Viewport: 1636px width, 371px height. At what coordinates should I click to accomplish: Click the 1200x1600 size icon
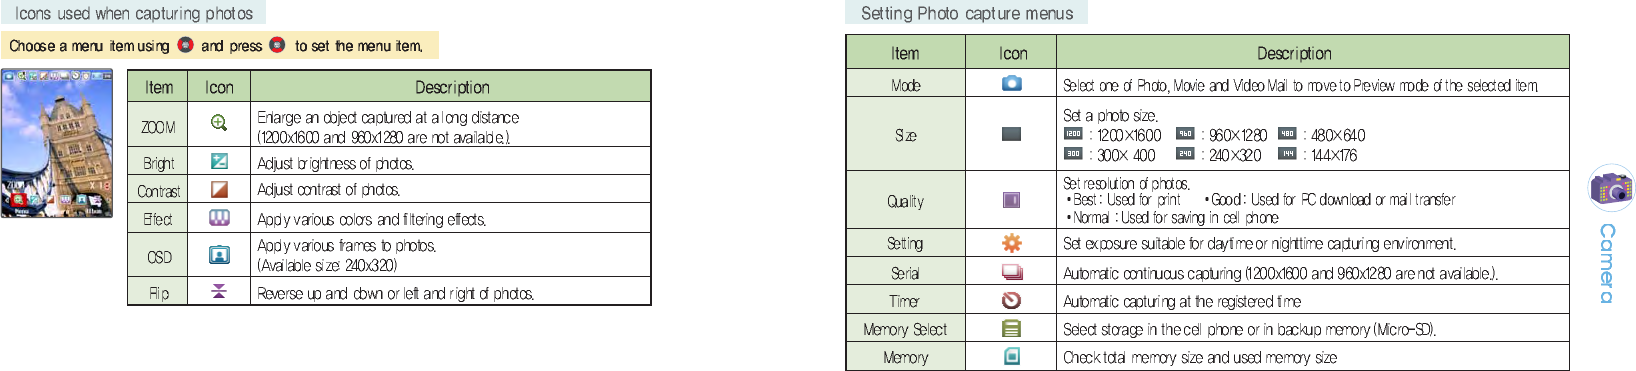coord(1073,134)
